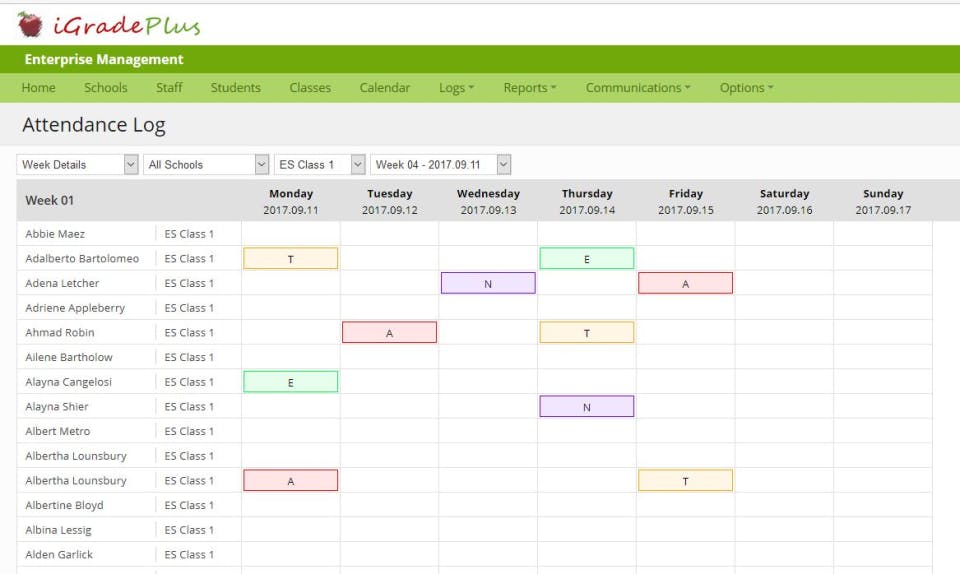The height and width of the screenshot is (574, 960).
Task: Open the Options menu
Action: coord(746,88)
